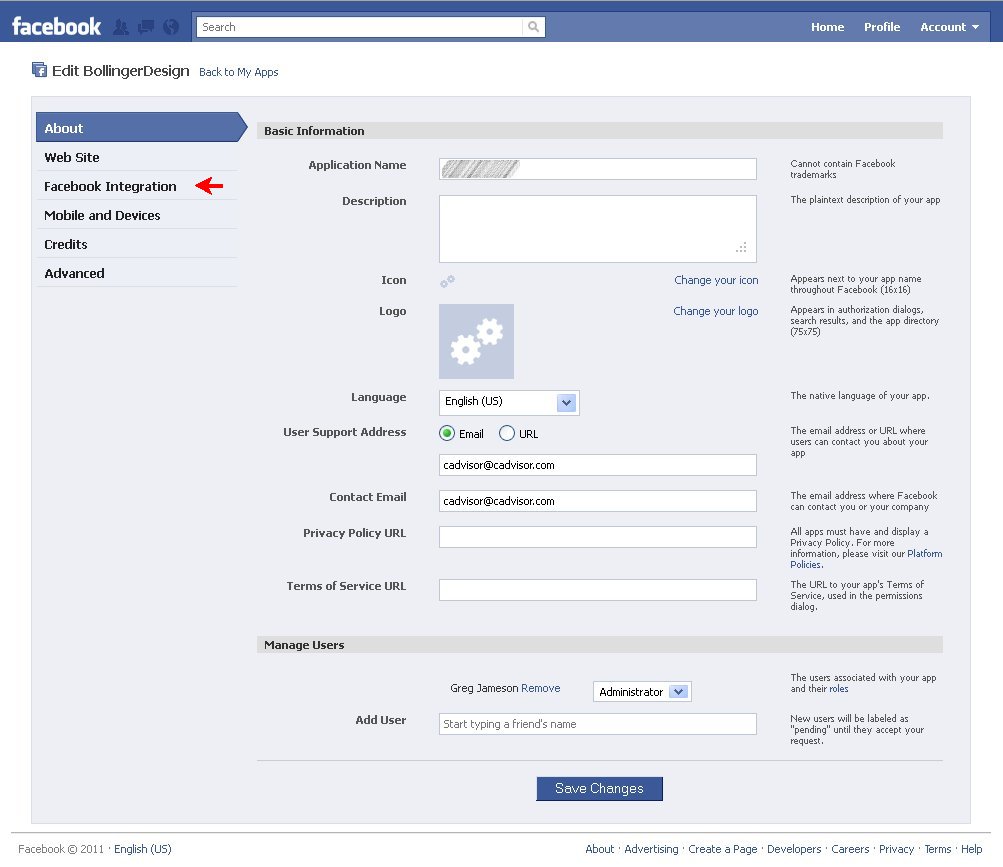Switch to the Web Site tab
Screen dimensions: 1003x867
[x=71, y=157]
